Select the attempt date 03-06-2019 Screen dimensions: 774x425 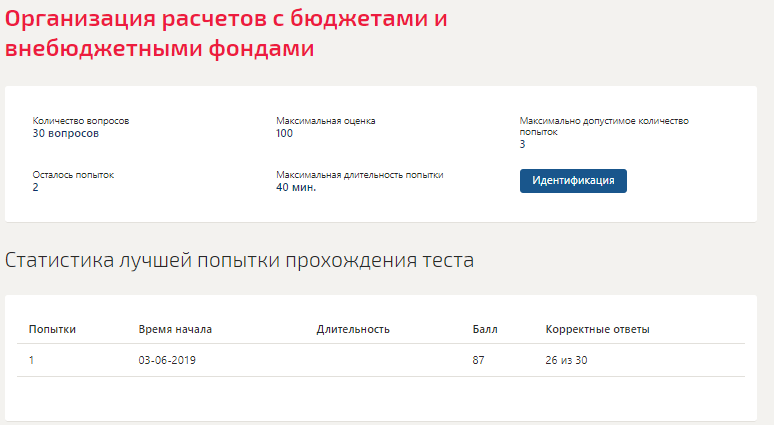167,360
